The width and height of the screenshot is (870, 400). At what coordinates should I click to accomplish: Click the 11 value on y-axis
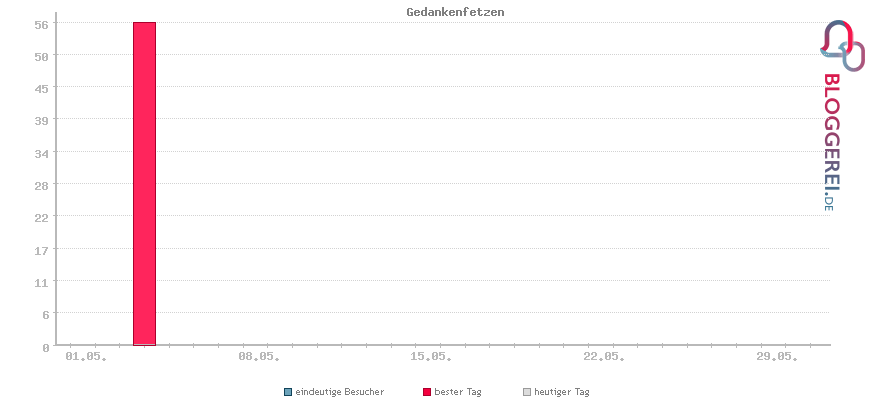(43, 282)
